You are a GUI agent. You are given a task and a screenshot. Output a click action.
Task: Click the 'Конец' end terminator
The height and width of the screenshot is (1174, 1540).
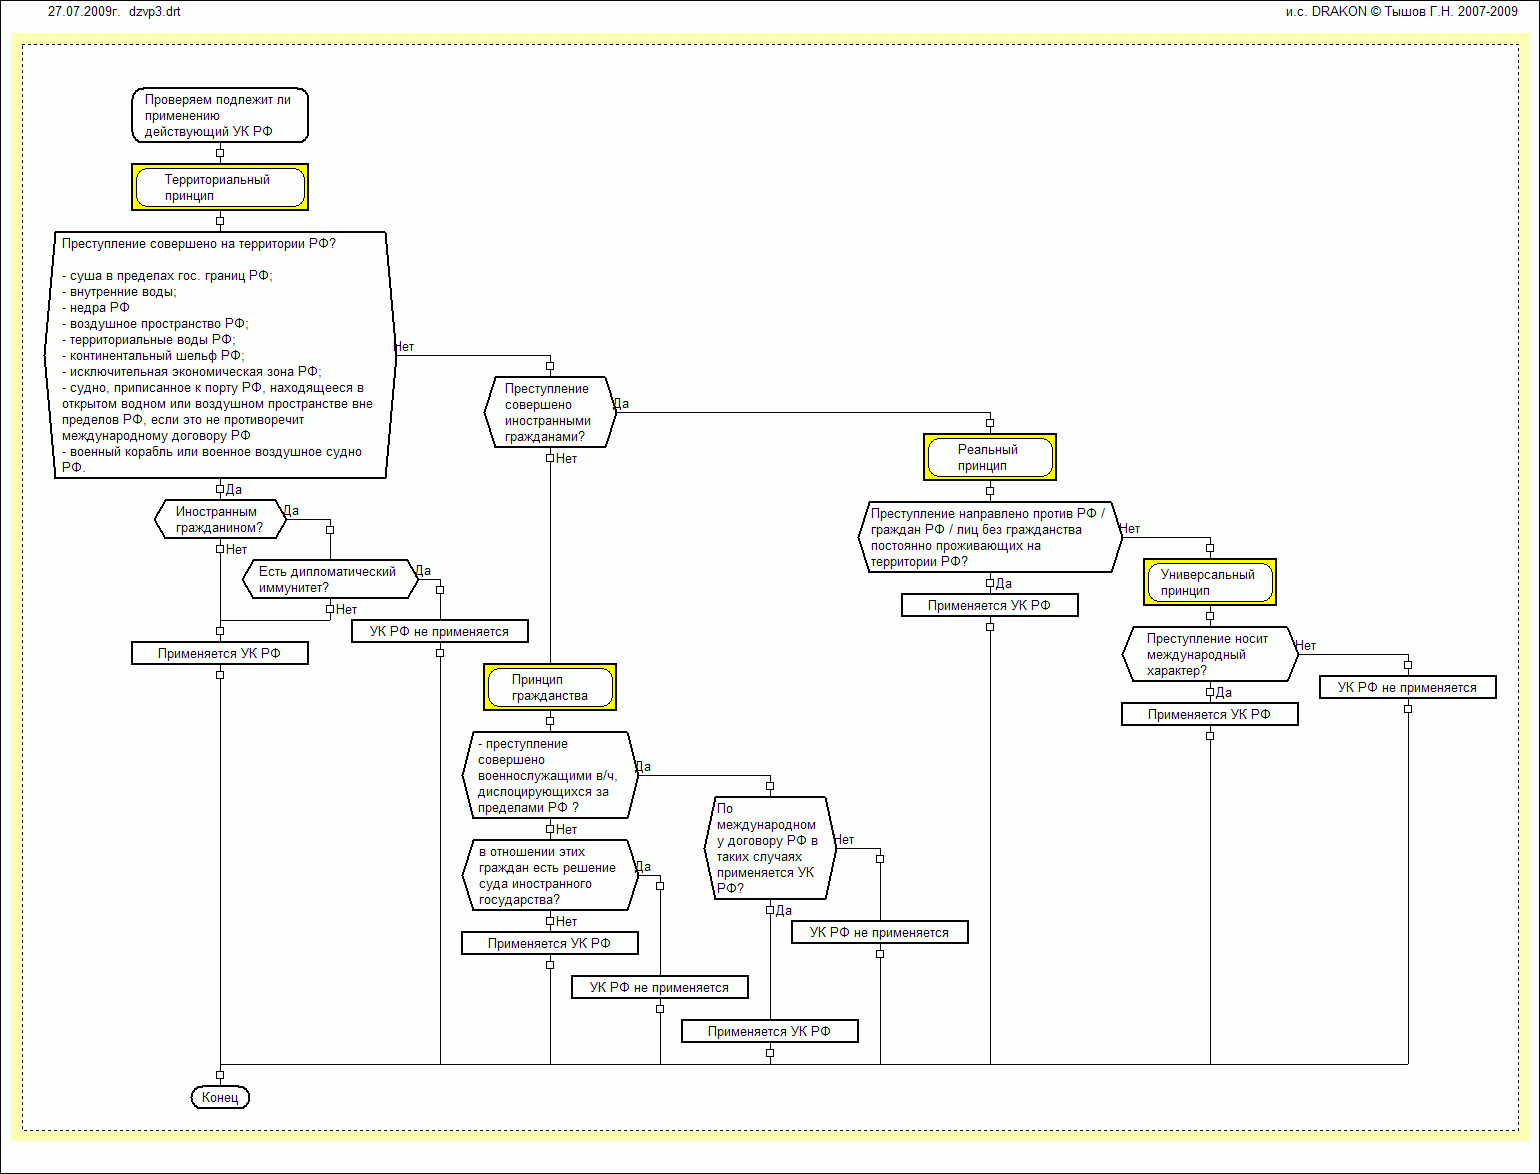pyautogui.click(x=220, y=1098)
